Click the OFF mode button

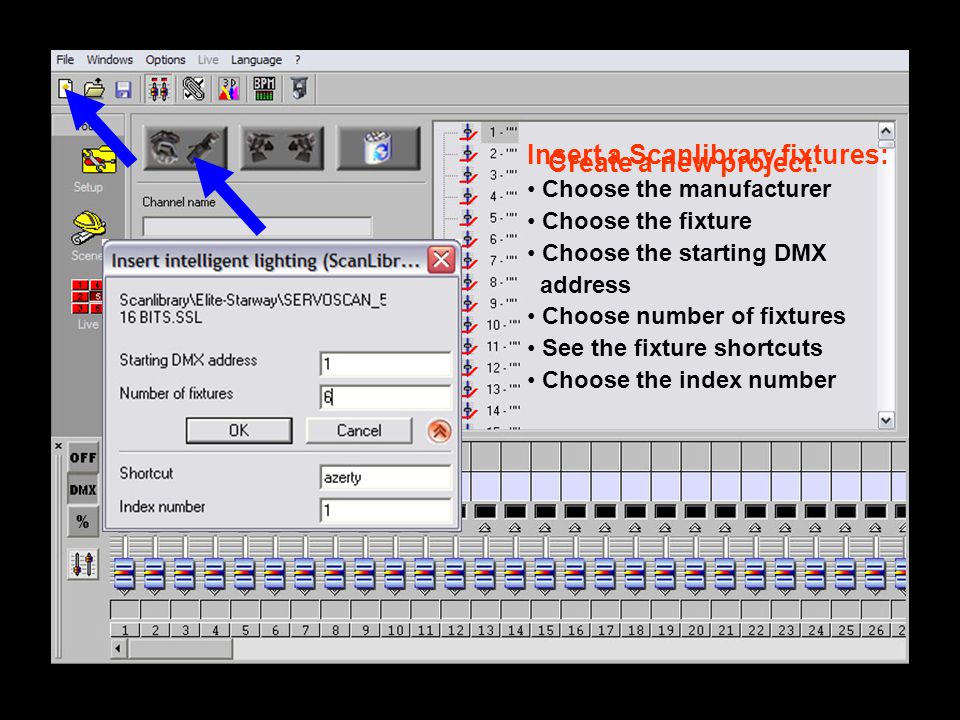(83, 457)
